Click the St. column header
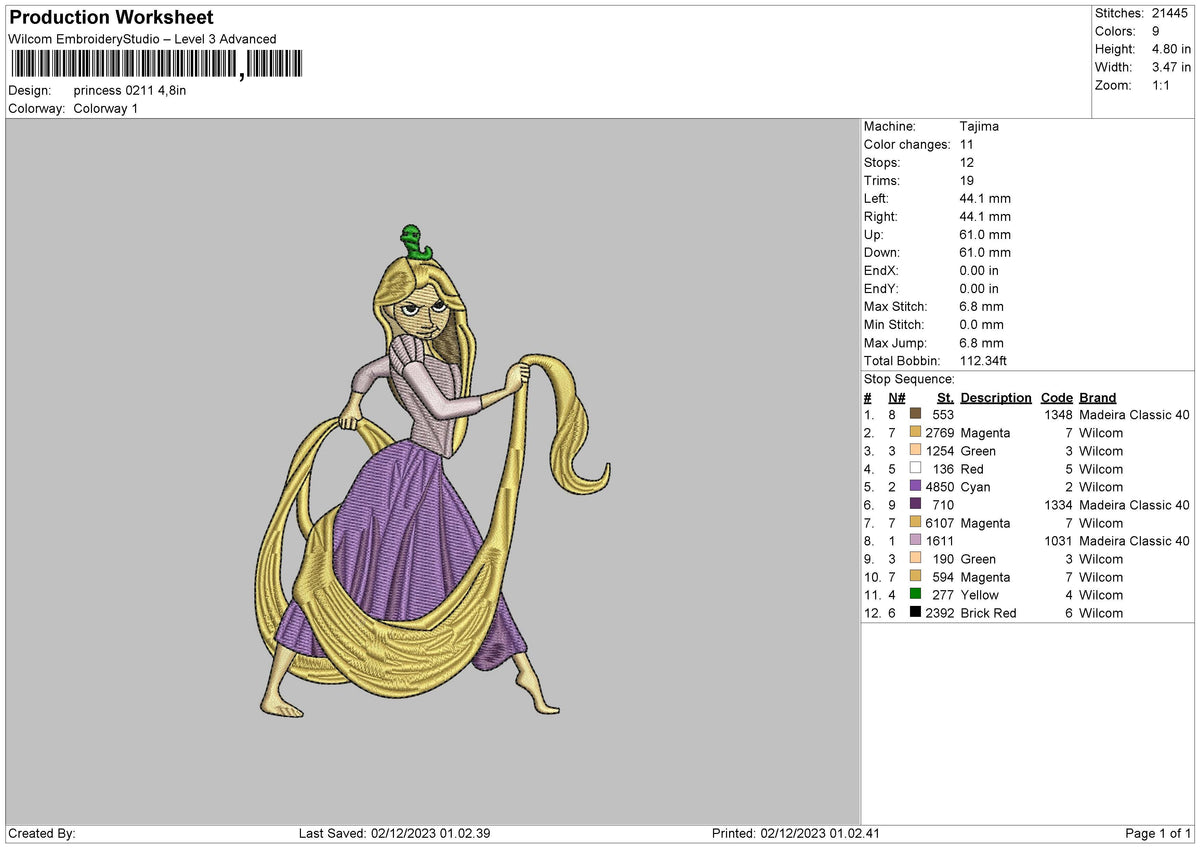 (x=945, y=397)
